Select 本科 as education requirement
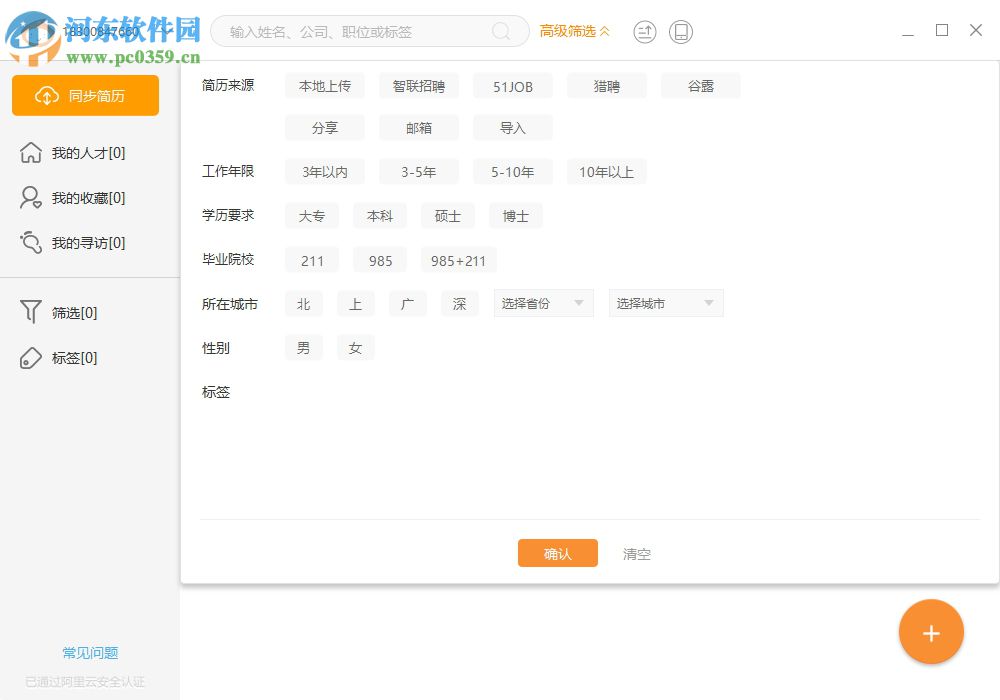The image size is (1000, 700). point(379,215)
